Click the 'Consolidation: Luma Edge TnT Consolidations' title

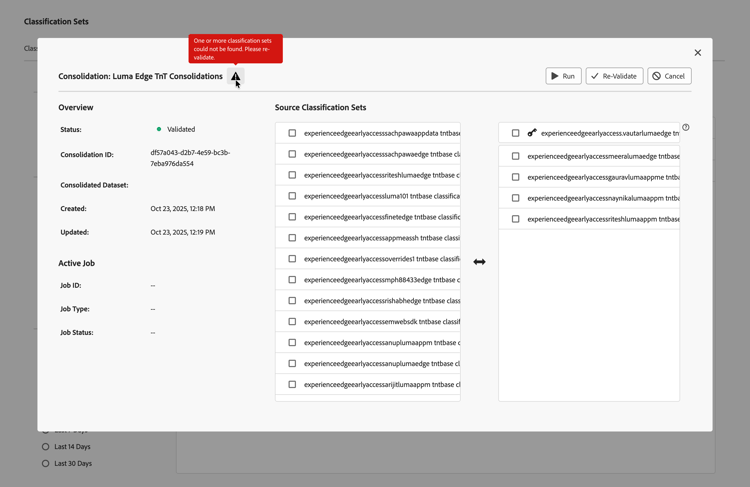point(140,76)
